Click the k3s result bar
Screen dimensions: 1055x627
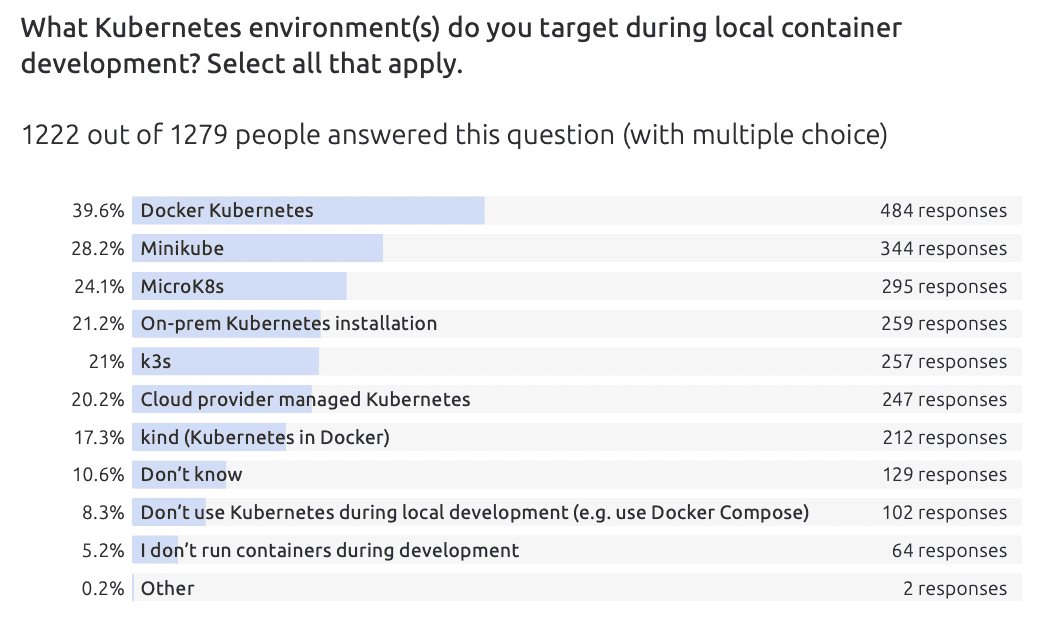[577, 361]
